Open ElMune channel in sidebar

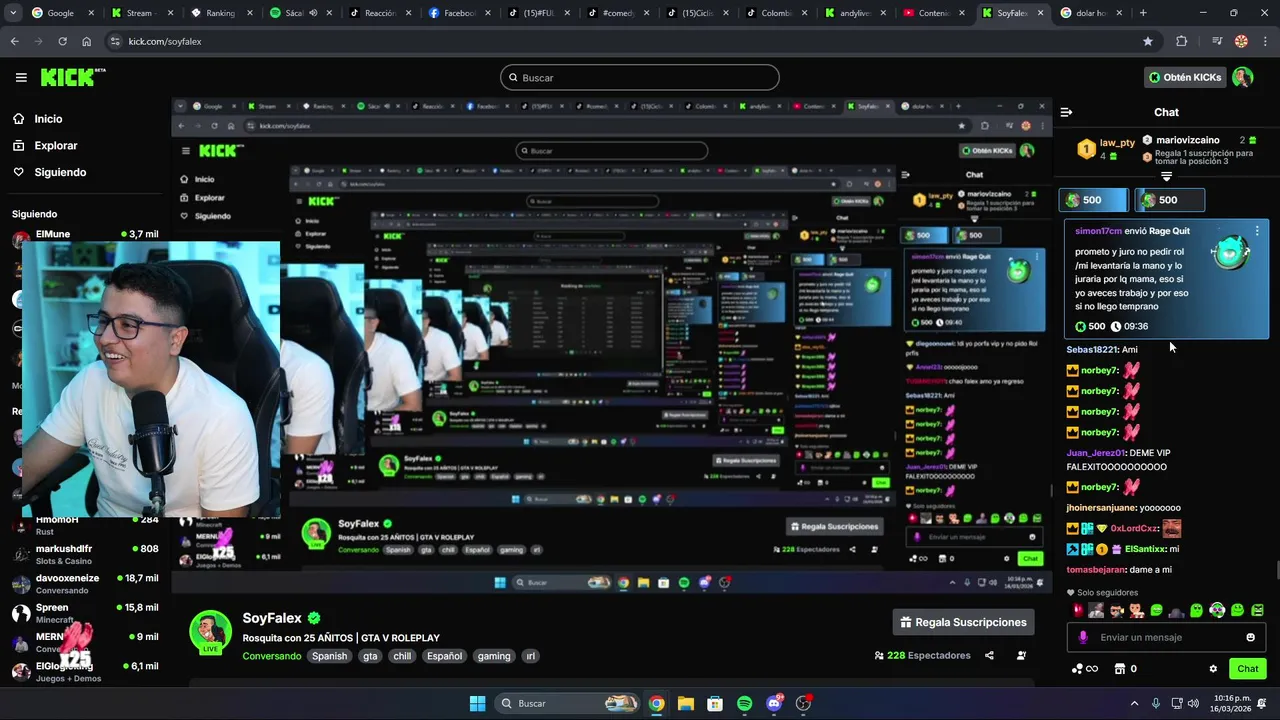click(x=85, y=235)
